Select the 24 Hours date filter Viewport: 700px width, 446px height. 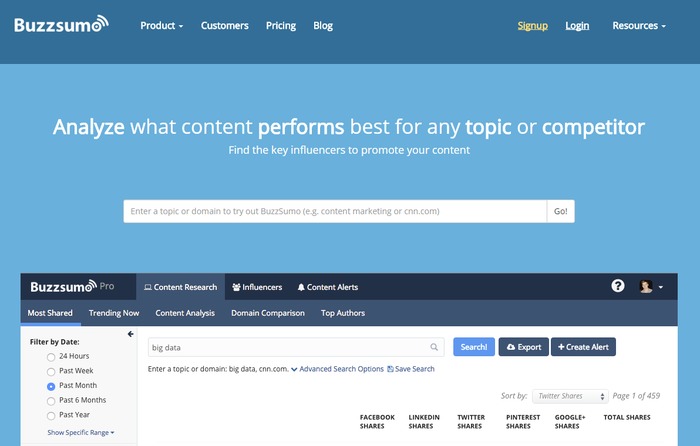[51, 357]
